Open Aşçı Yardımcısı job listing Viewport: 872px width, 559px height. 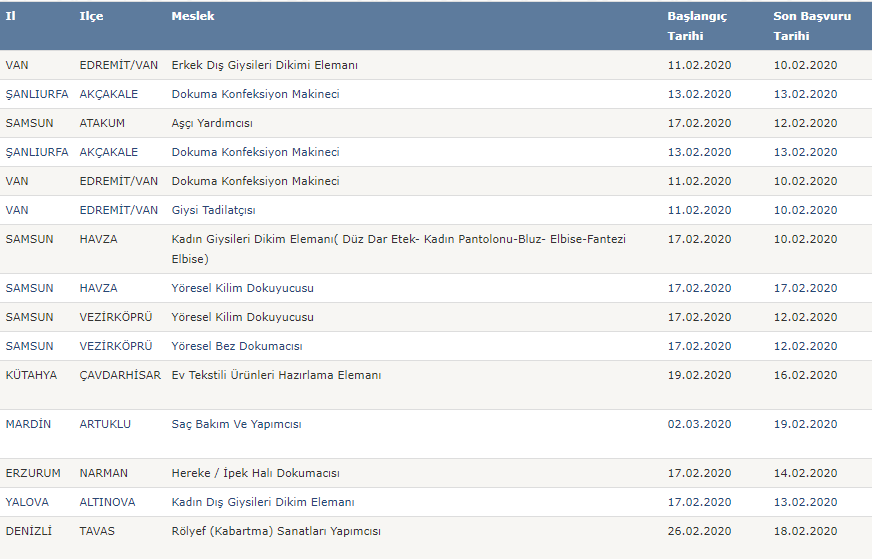(x=212, y=123)
